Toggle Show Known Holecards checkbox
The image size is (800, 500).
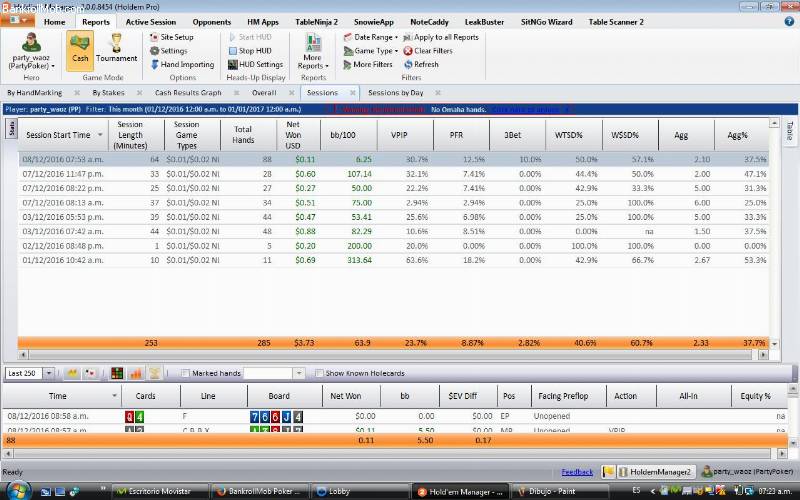point(319,373)
